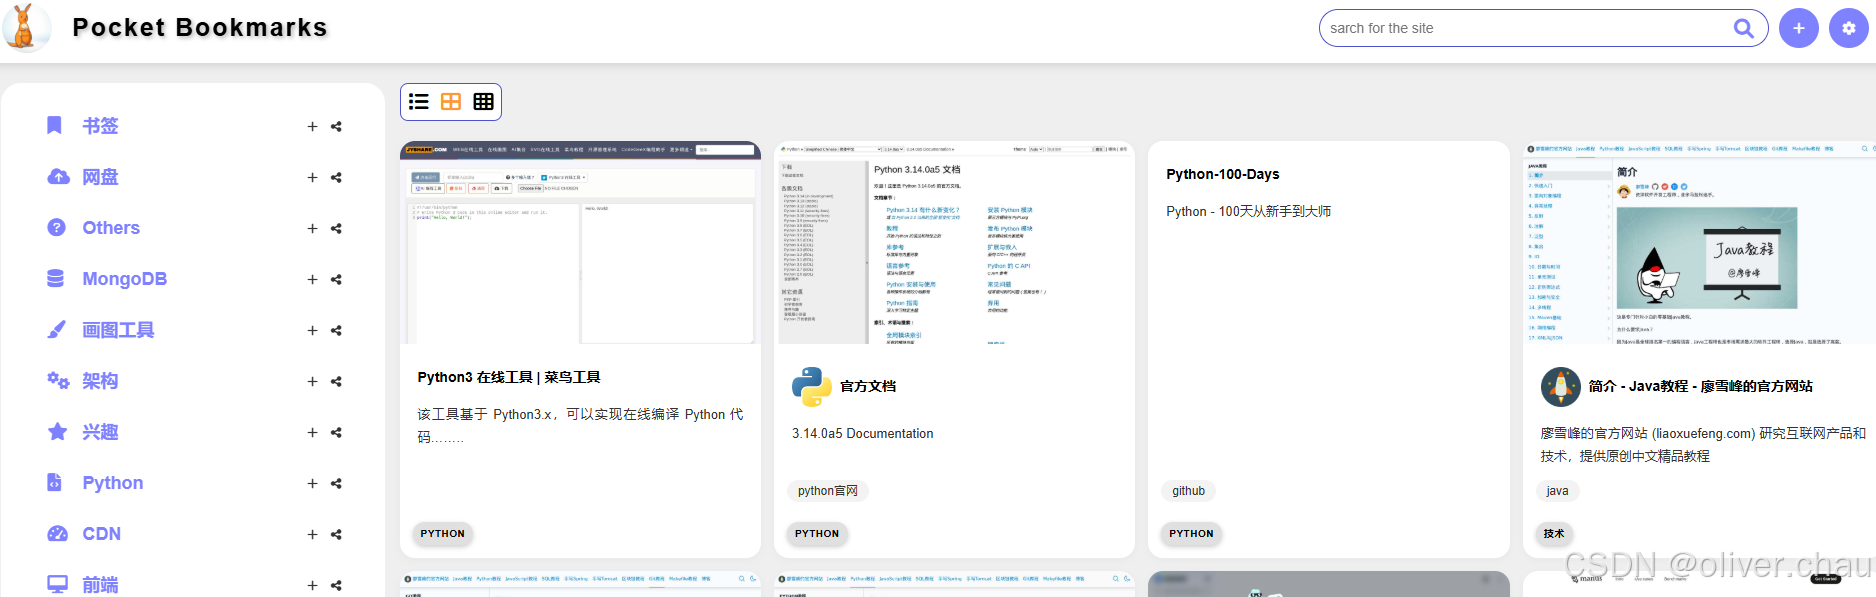Add item to 兴趣 category
The height and width of the screenshot is (597, 1876).
[312, 432]
